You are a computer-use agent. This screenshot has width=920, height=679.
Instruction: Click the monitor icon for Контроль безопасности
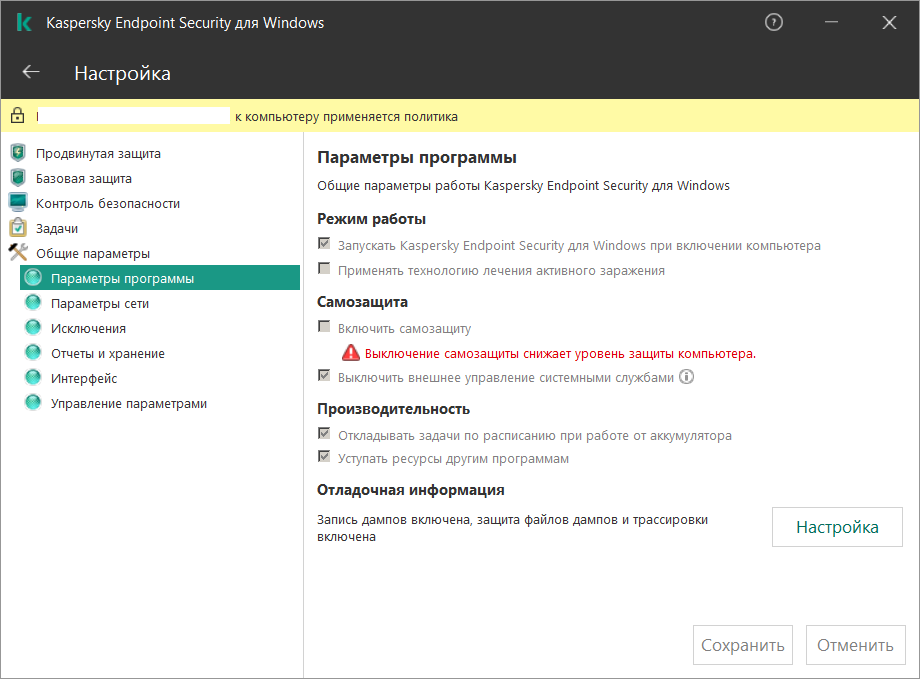17,203
